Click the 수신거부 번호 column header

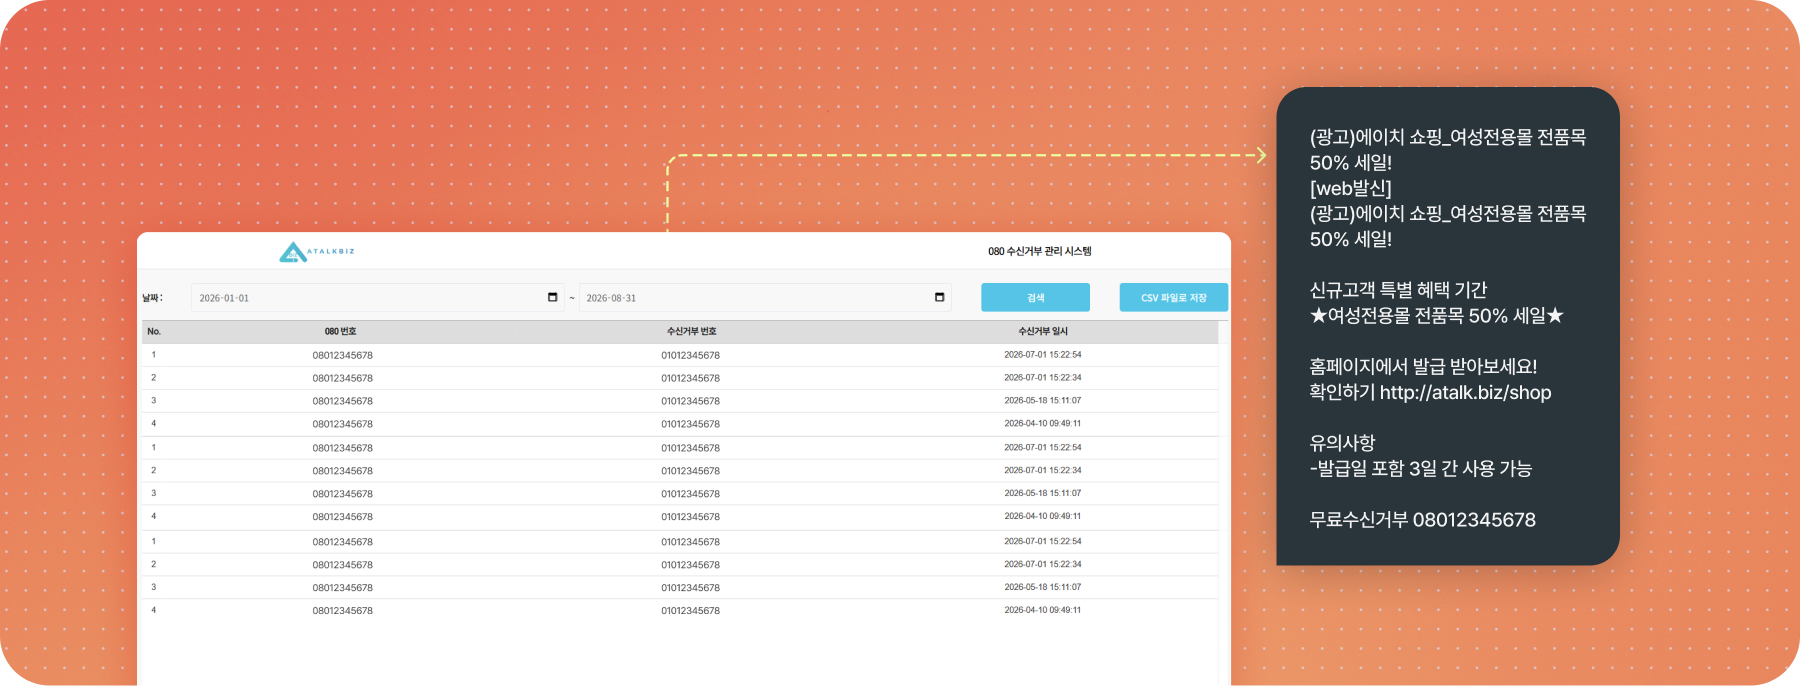coord(691,331)
